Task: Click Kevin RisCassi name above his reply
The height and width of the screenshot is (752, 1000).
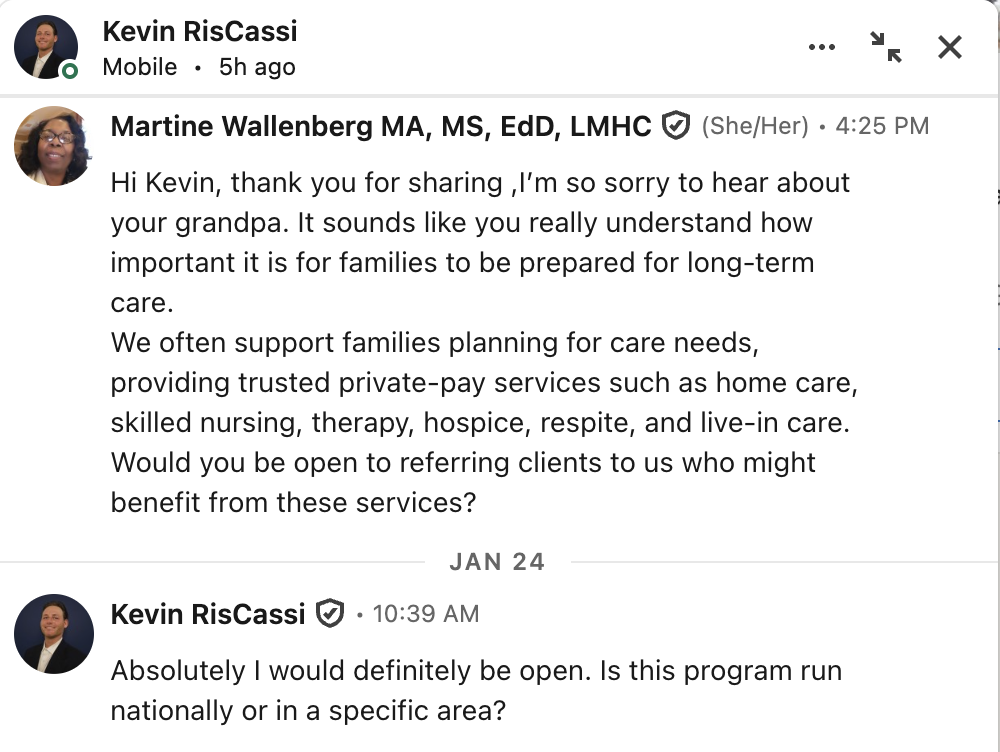Action: pyautogui.click(x=208, y=613)
